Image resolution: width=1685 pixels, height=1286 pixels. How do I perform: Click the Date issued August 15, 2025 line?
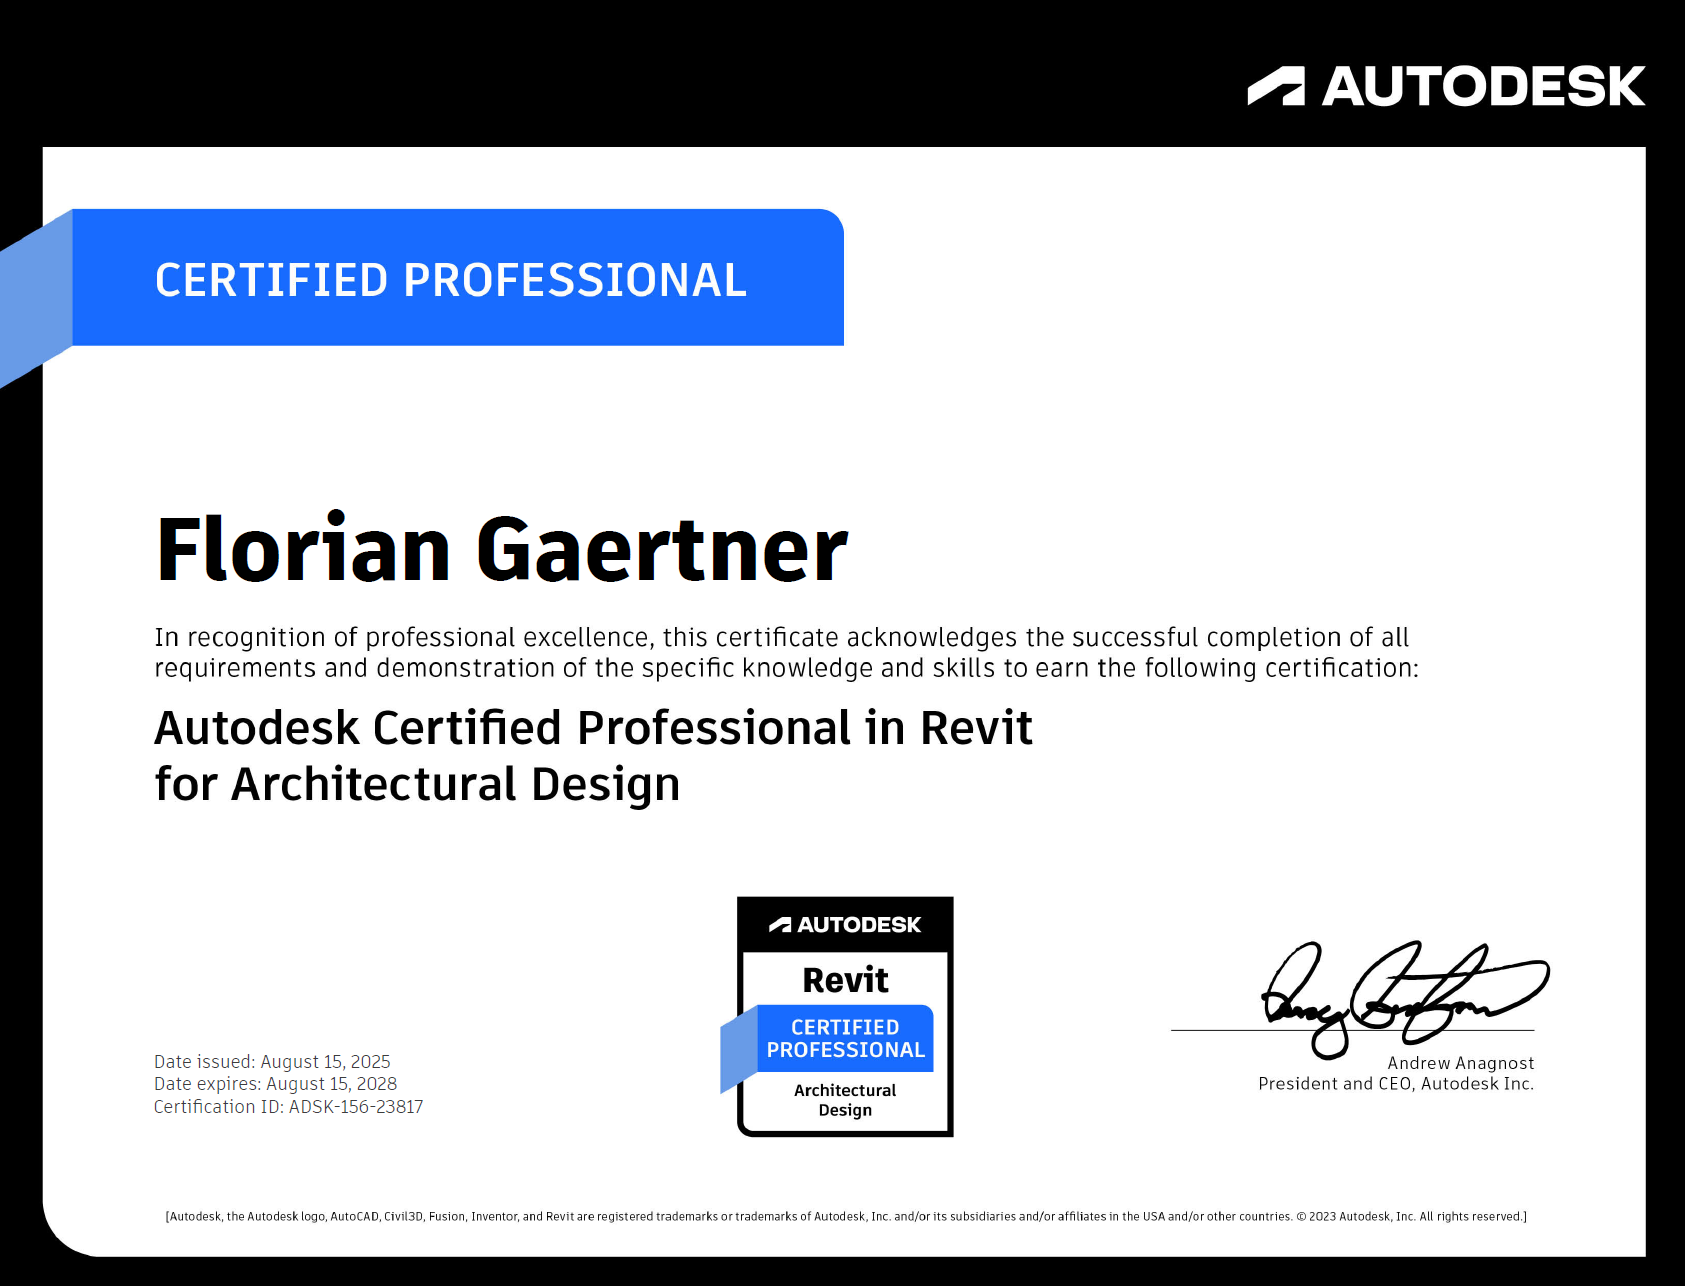272,1061
